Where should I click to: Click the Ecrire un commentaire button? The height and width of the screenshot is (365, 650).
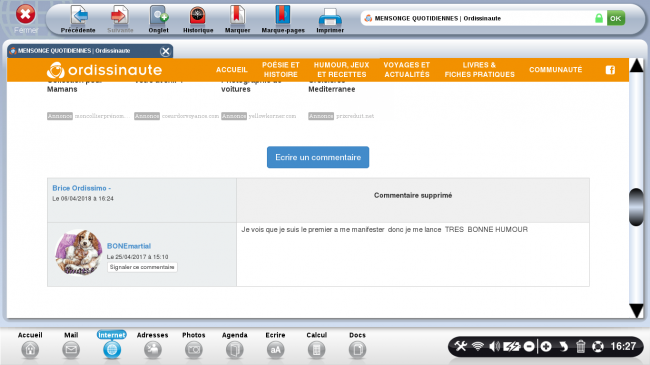[318, 157]
